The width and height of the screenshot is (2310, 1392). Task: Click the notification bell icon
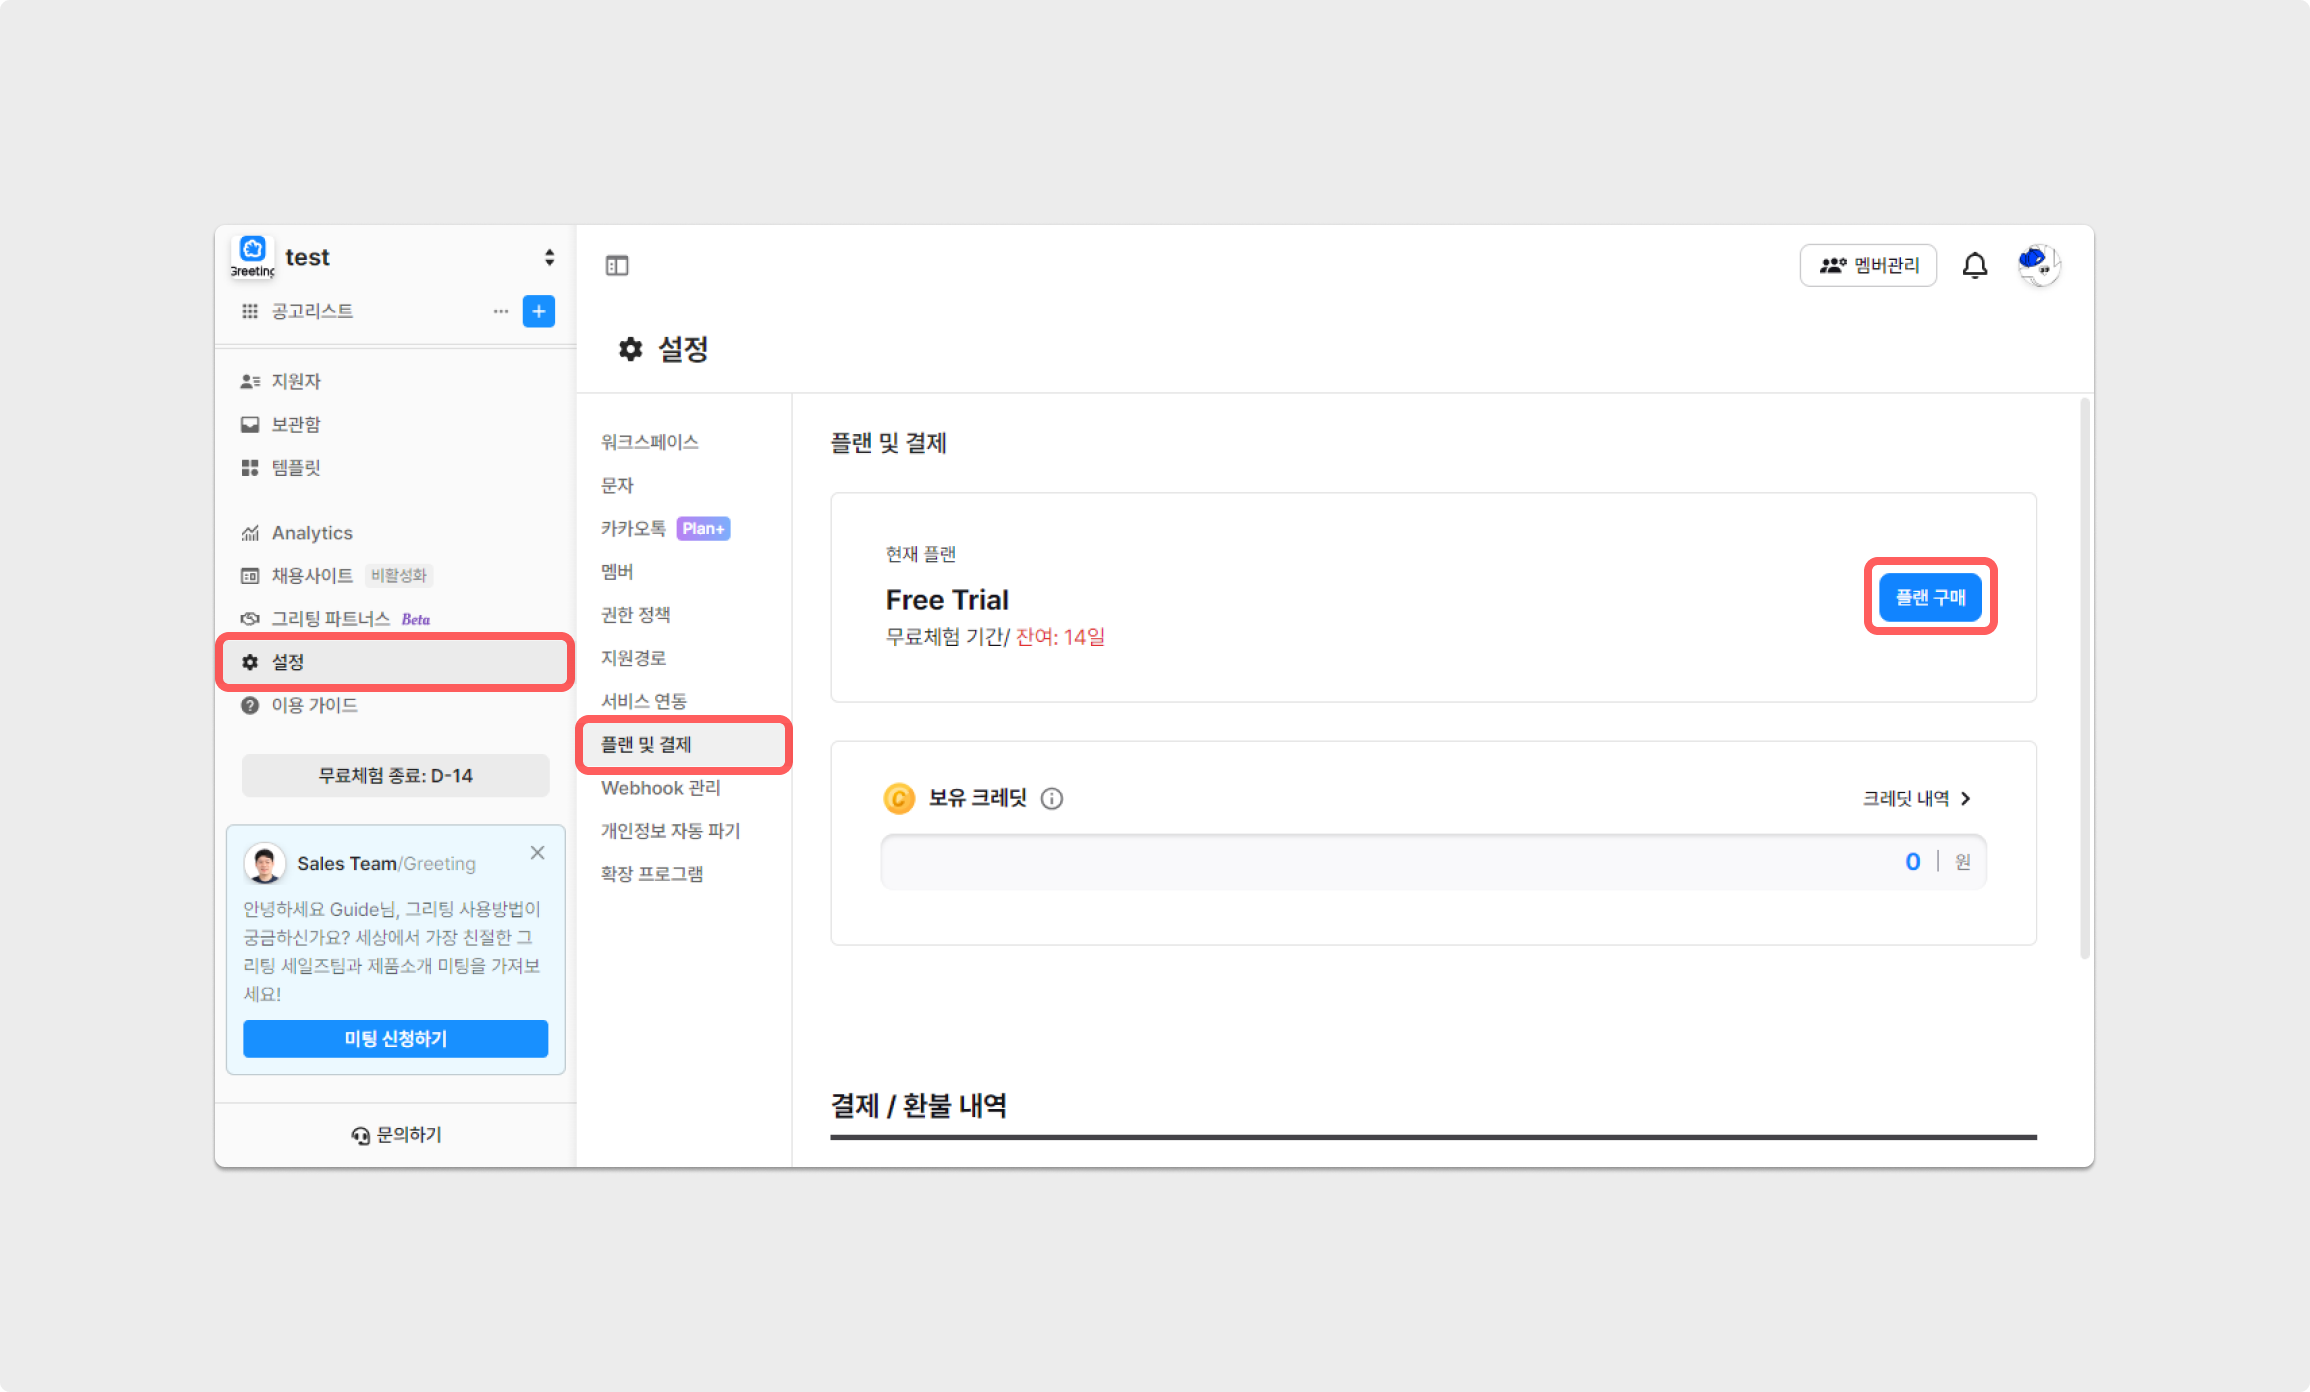coord(1974,266)
